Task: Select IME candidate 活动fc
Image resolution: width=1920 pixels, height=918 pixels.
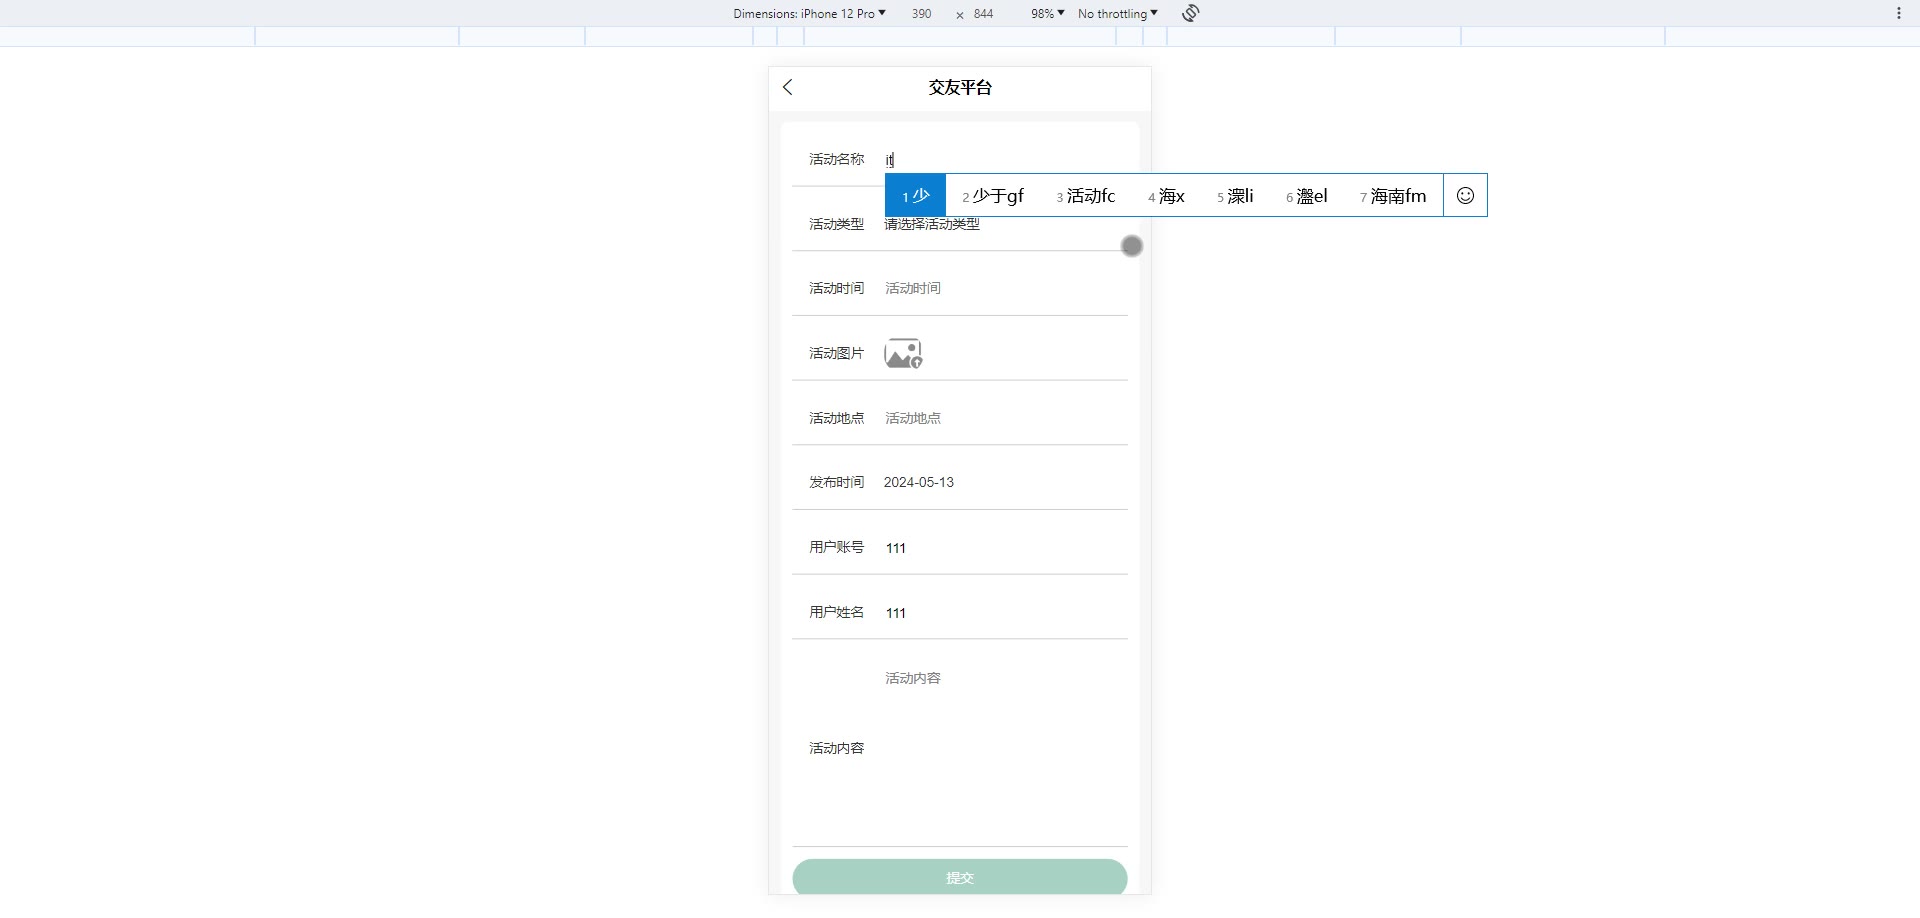Action: (1086, 196)
